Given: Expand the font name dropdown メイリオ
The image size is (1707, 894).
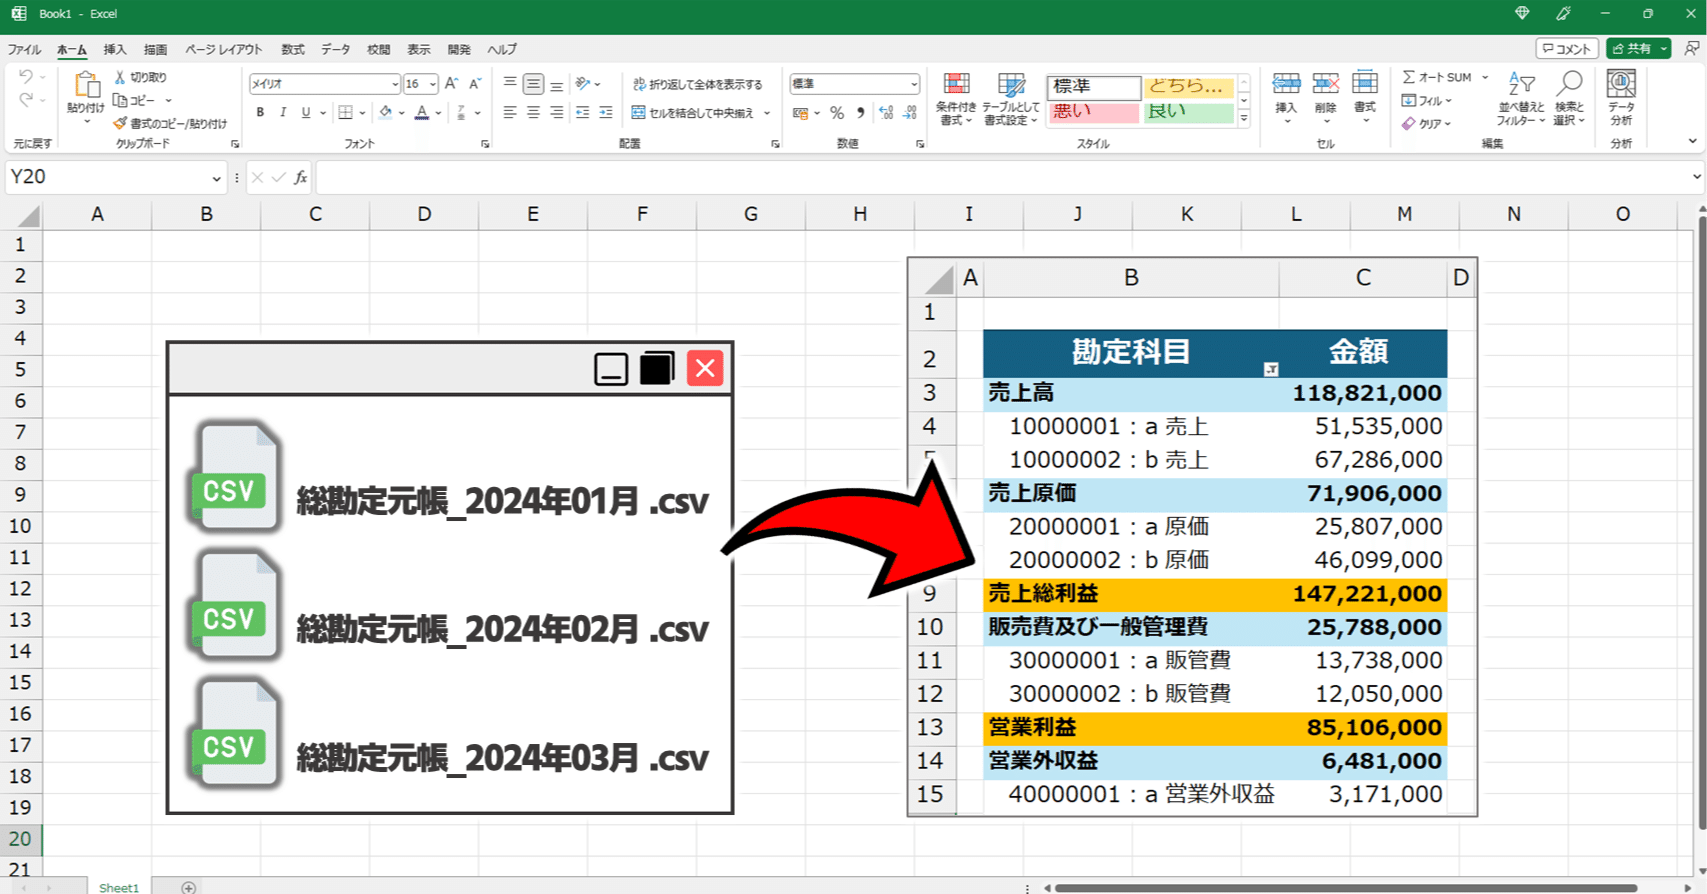Looking at the screenshot, I should tap(394, 84).
